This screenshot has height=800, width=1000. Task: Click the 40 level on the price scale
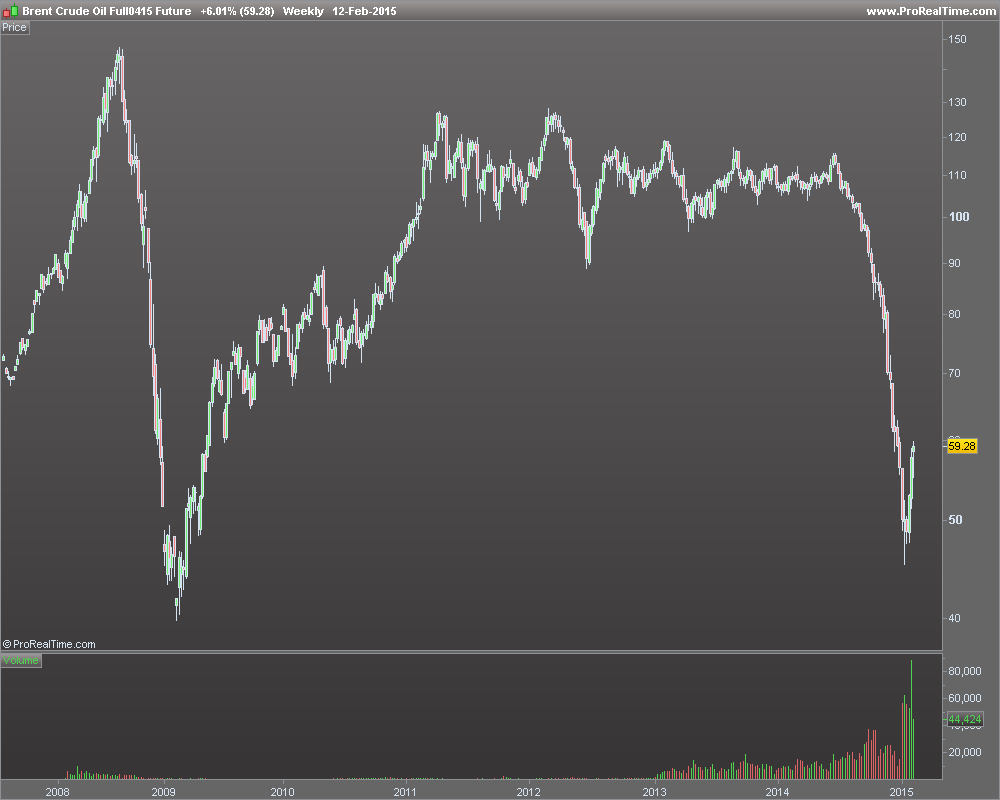(954, 618)
